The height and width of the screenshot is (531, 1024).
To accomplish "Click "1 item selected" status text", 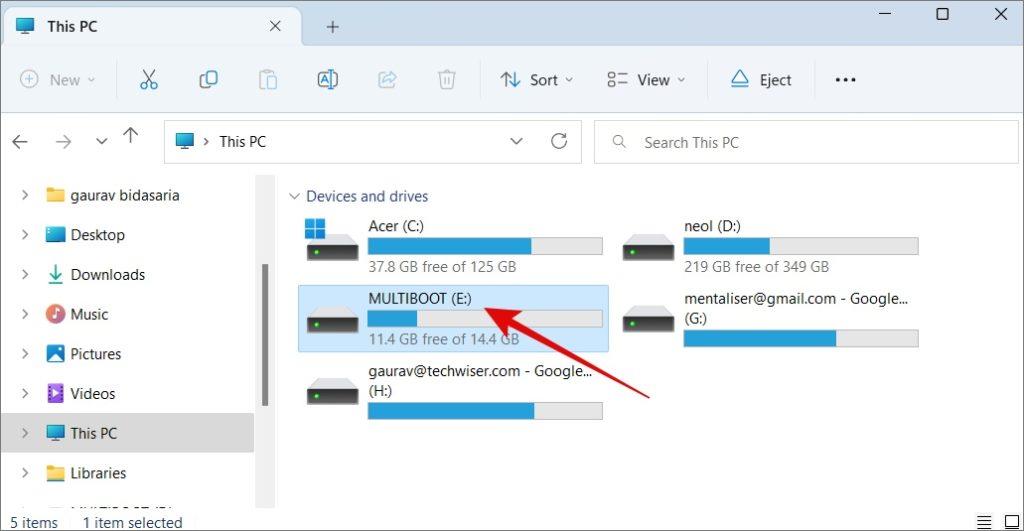I will [x=133, y=523].
